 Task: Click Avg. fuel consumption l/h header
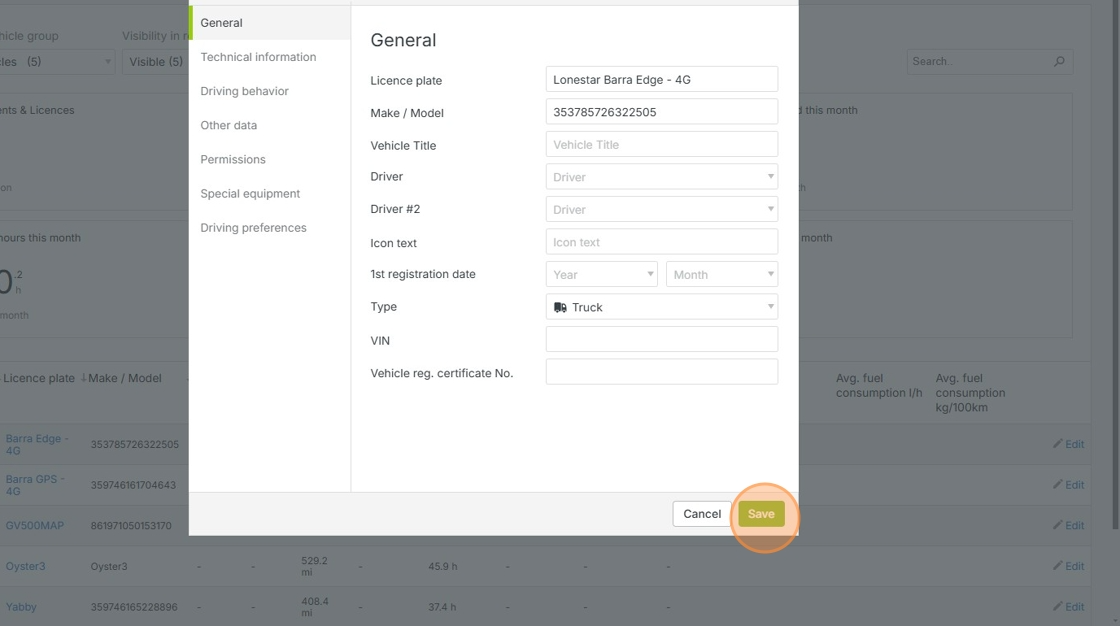[x=879, y=385]
